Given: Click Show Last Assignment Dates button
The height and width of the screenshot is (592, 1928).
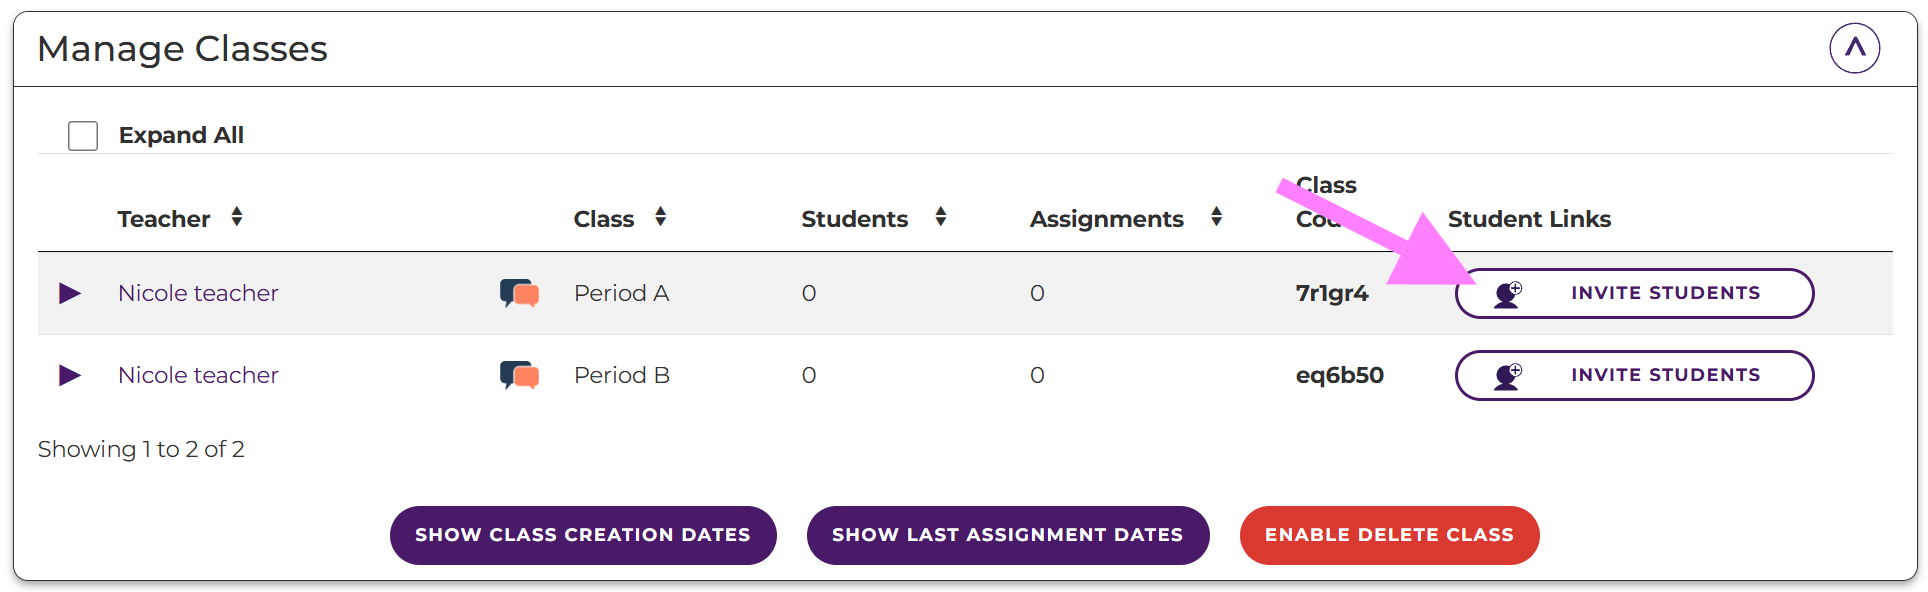Looking at the screenshot, I should [x=1007, y=535].
